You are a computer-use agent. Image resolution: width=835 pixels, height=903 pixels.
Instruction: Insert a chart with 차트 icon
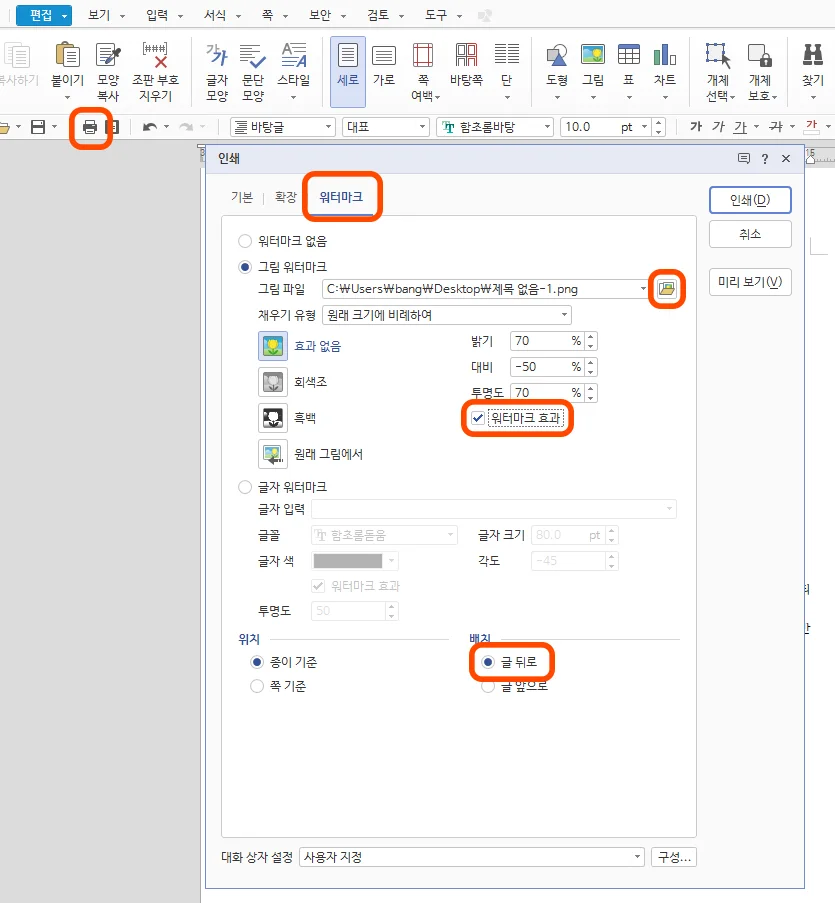tap(665, 55)
